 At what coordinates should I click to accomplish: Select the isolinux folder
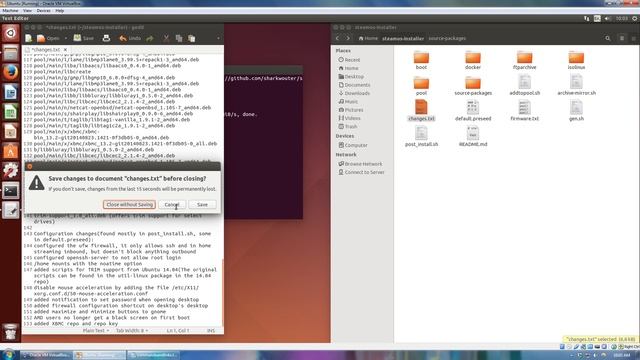576,60
